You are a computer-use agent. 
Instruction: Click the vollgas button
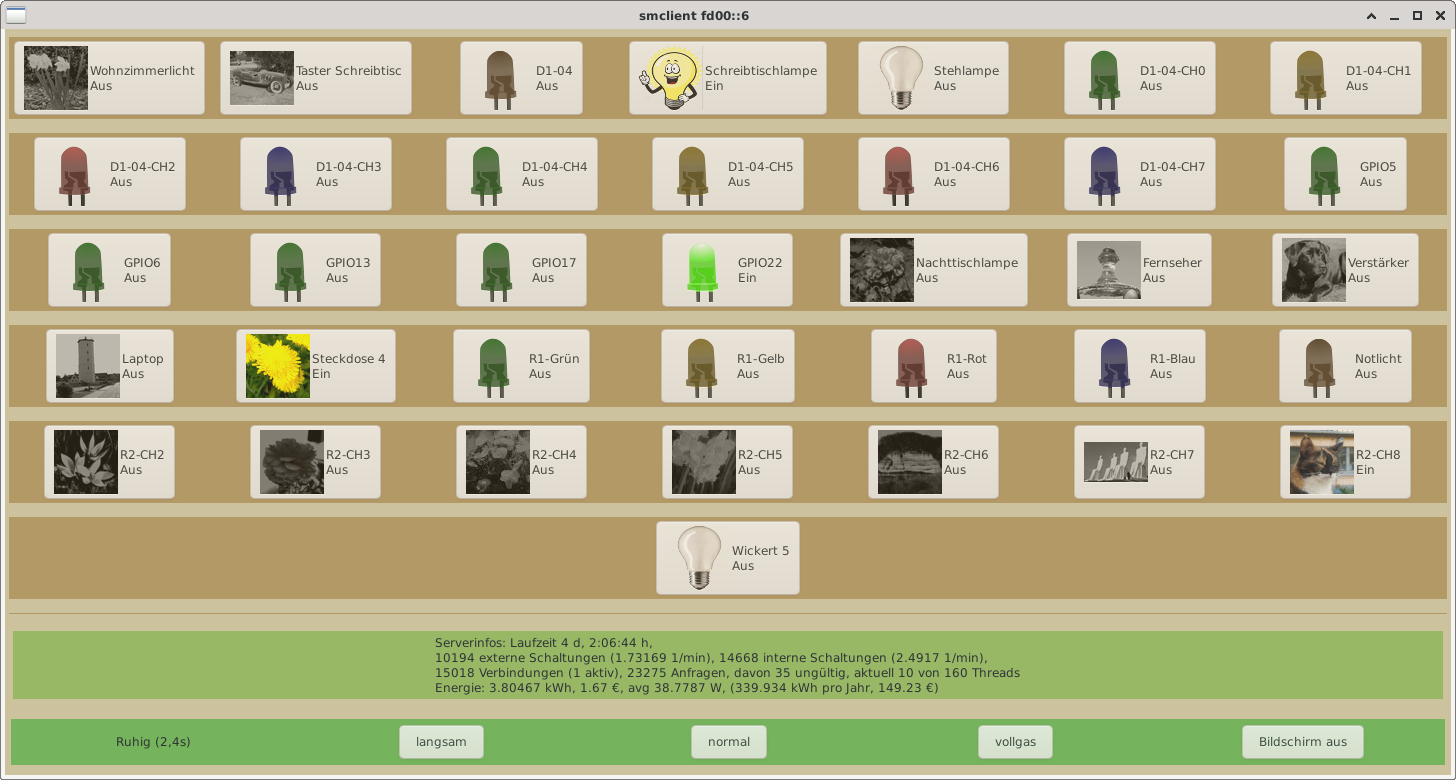(x=1015, y=742)
